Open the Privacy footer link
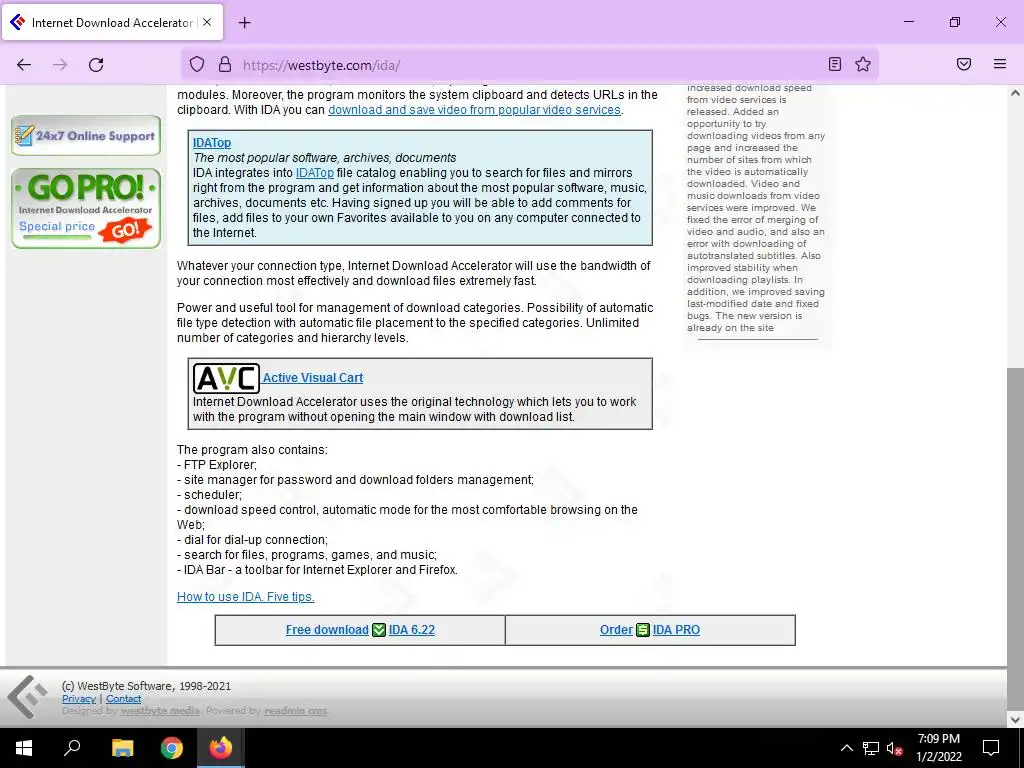Screen dimensions: 1024x768 click(x=79, y=699)
